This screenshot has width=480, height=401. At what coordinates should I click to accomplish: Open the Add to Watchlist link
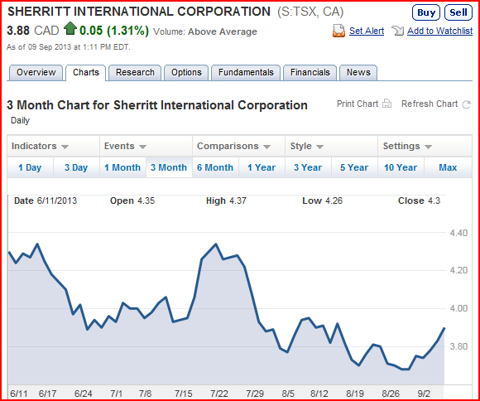tap(440, 31)
